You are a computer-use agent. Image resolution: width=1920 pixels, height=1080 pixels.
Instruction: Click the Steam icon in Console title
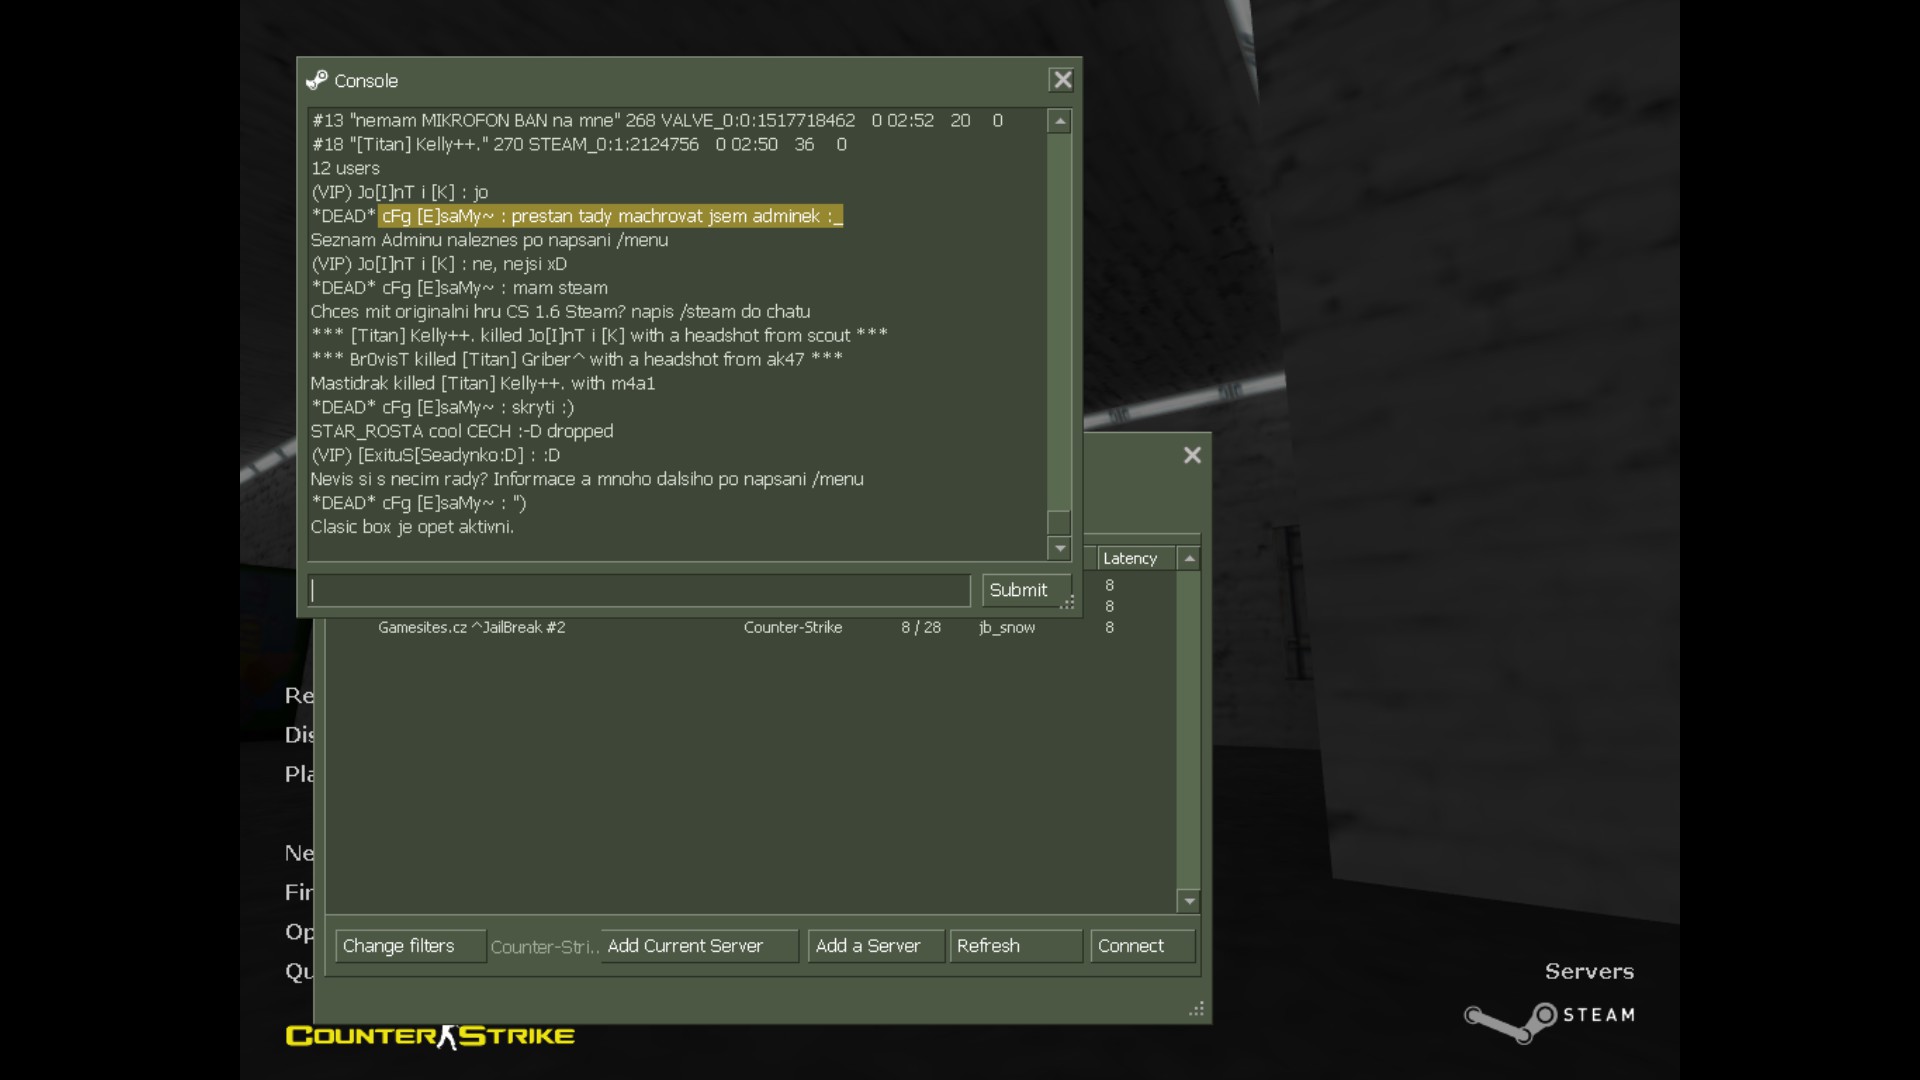[x=317, y=80]
